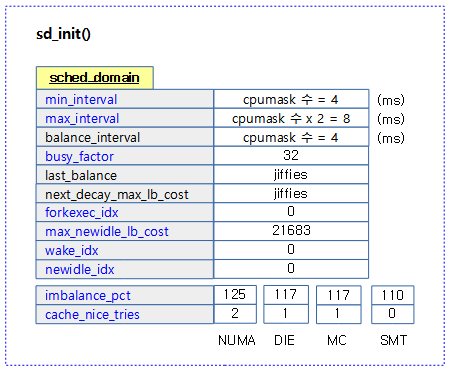Screen dimensions: 451x374
Task: Select the imbalance_pct field name
Action: coord(88,296)
